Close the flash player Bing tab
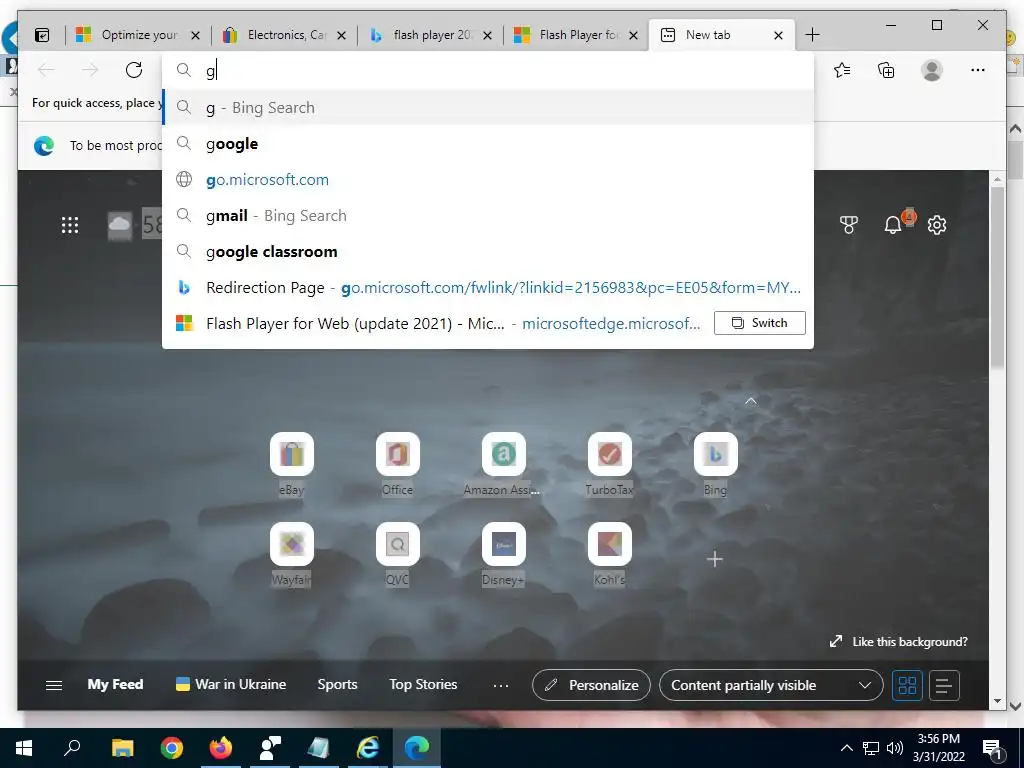Image resolution: width=1024 pixels, height=768 pixels. pyautogui.click(x=487, y=35)
